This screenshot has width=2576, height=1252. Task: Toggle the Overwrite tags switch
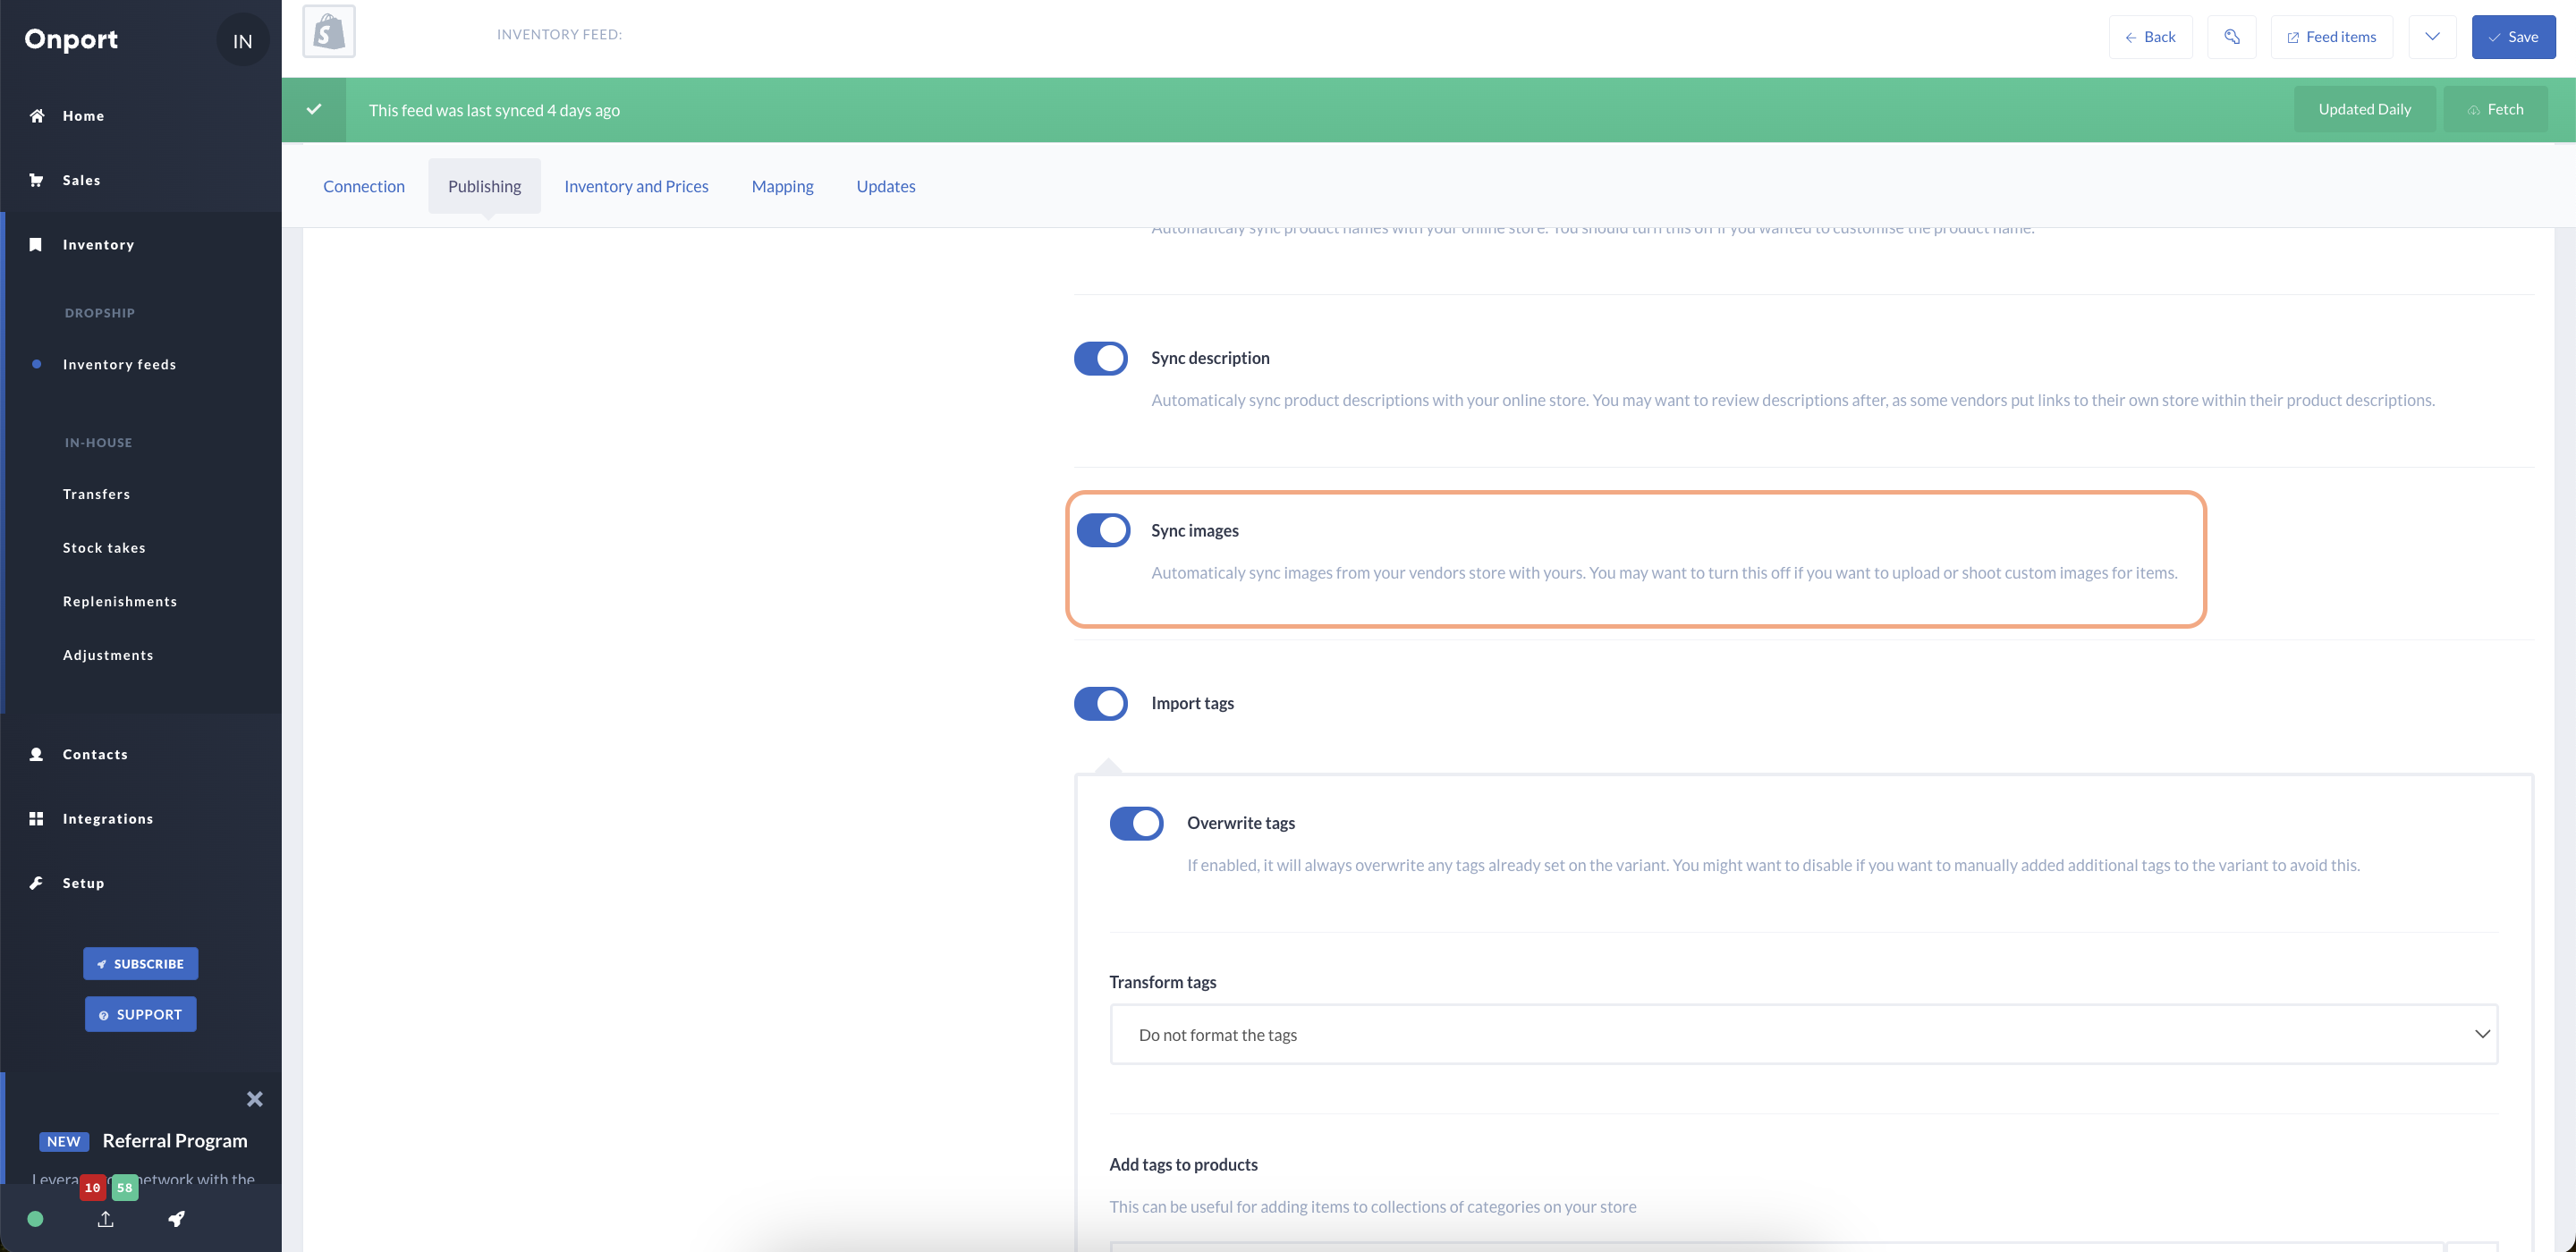point(1136,823)
